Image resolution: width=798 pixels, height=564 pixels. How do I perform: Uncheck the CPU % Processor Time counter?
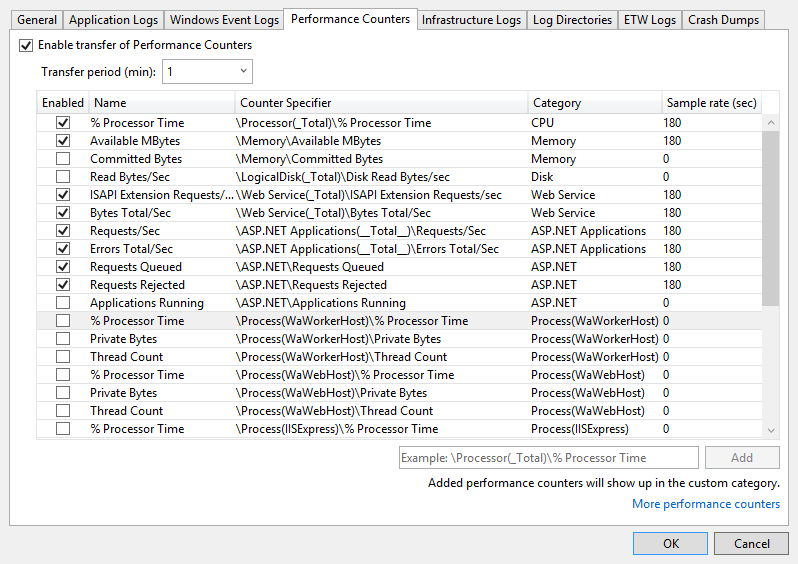[x=63, y=123]
